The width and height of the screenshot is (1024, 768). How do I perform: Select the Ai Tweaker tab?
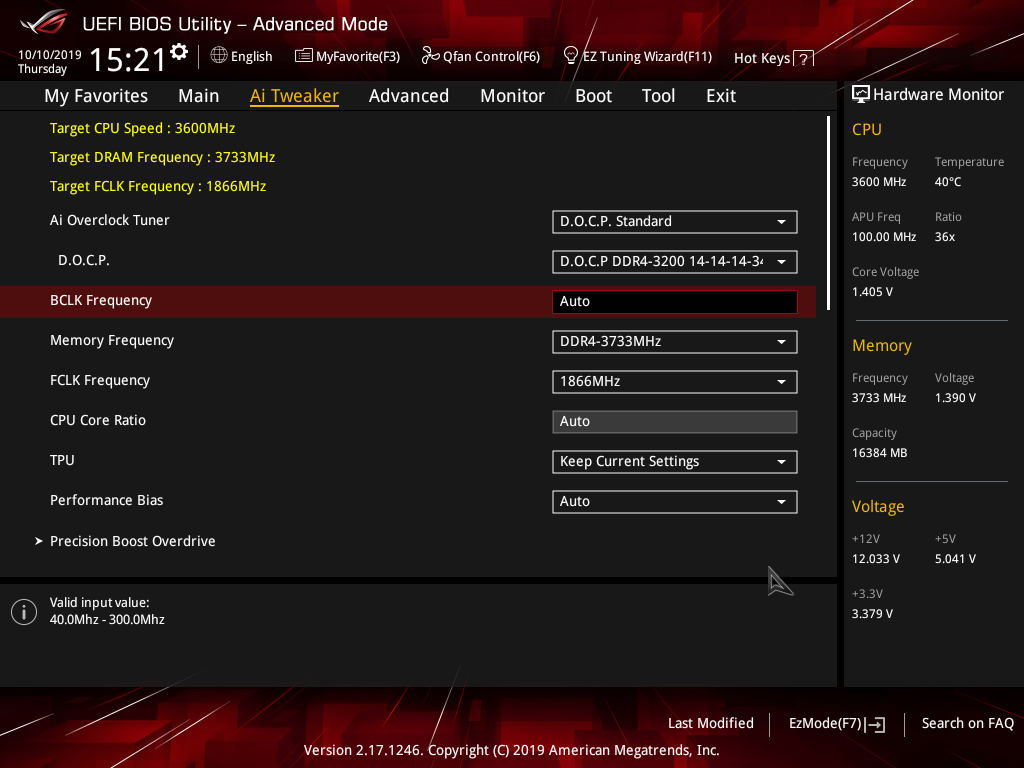pyautogui.click(x=294, y=96)
